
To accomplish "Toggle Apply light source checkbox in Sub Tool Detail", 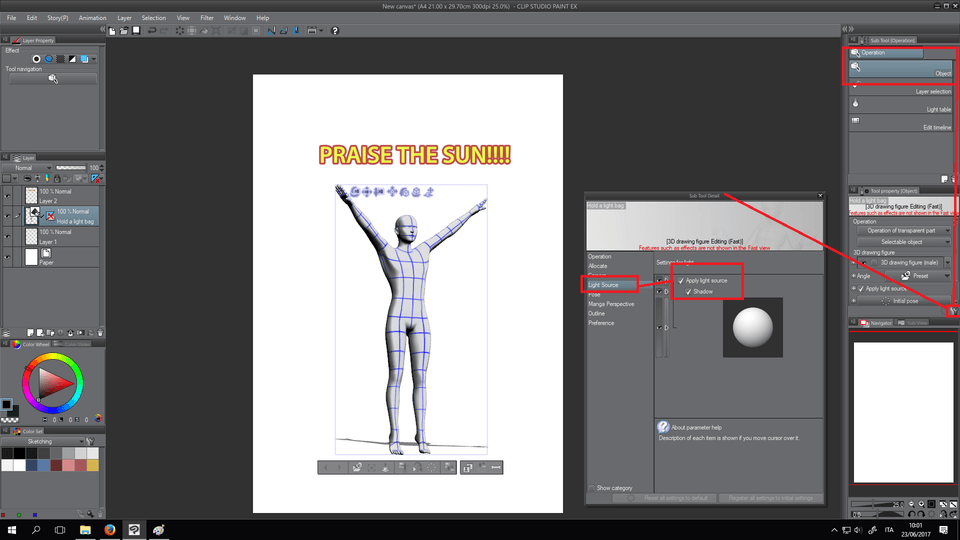I will point(681,280).
